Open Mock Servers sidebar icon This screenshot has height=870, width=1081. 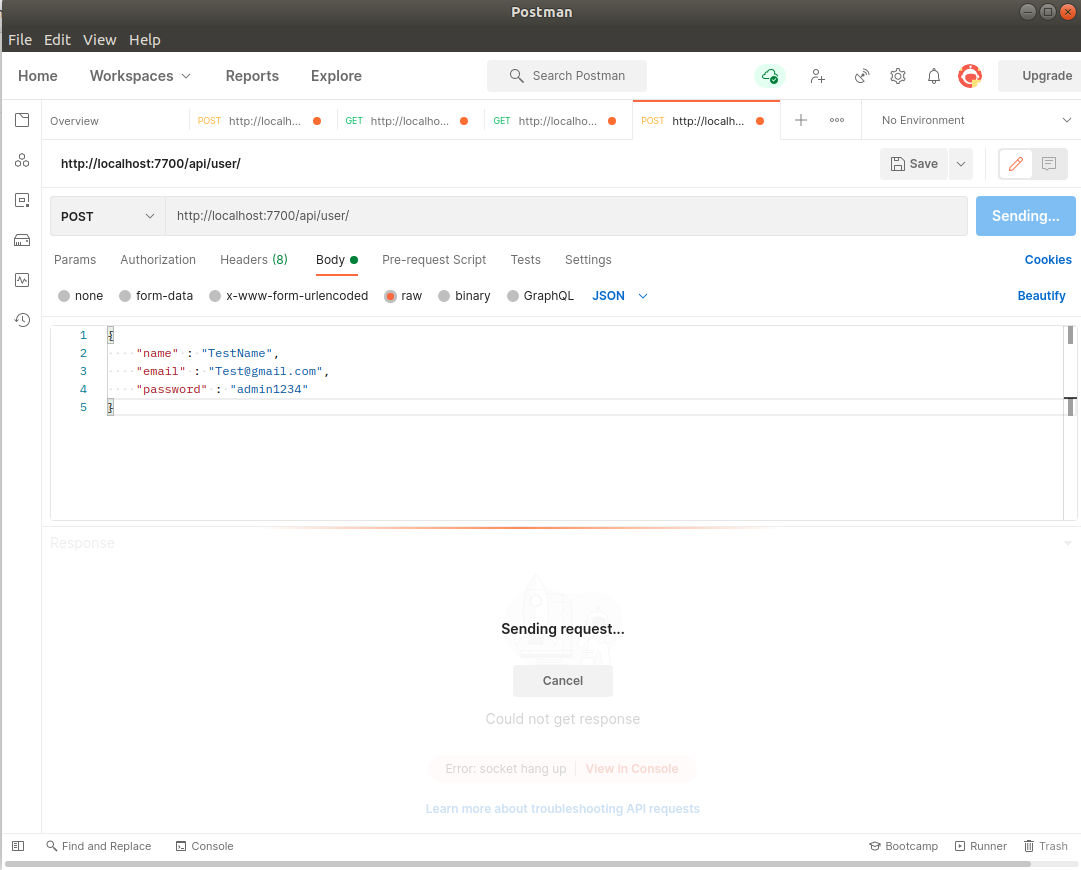[x=22, y=240]
